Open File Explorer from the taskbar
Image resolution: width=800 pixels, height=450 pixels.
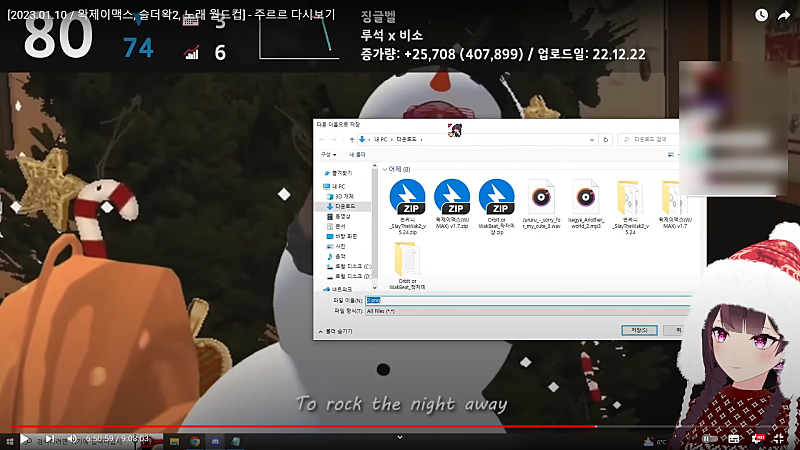point(174,441)
